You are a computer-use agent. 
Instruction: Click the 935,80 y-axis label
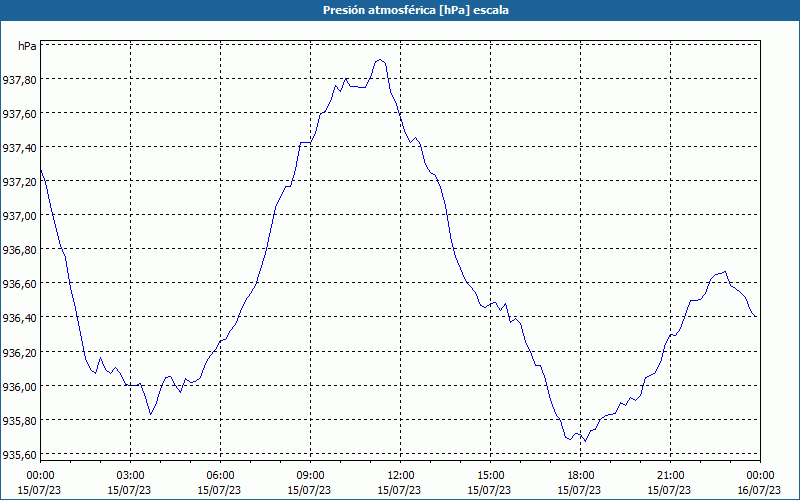pos(19,420)
